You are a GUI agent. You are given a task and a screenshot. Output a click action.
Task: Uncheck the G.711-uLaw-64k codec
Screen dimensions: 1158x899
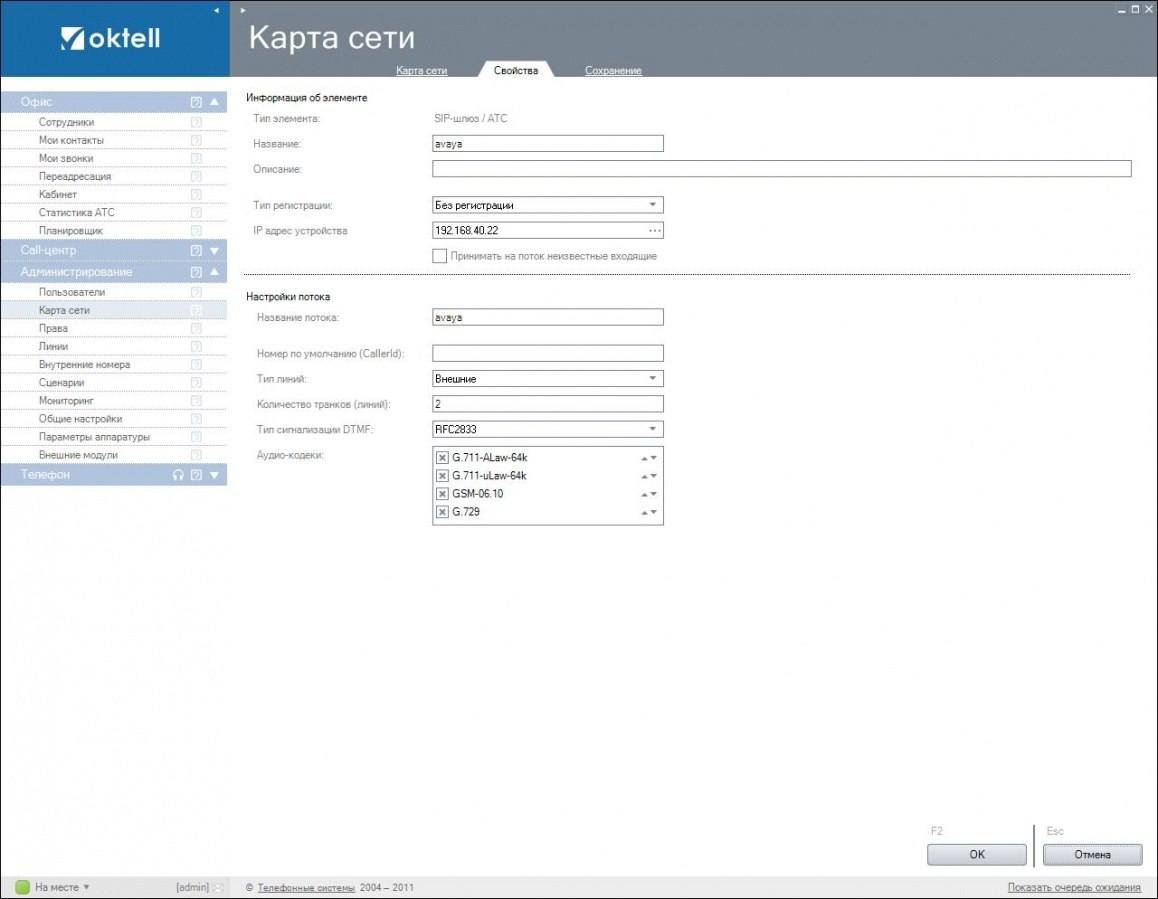pos(442,476)
